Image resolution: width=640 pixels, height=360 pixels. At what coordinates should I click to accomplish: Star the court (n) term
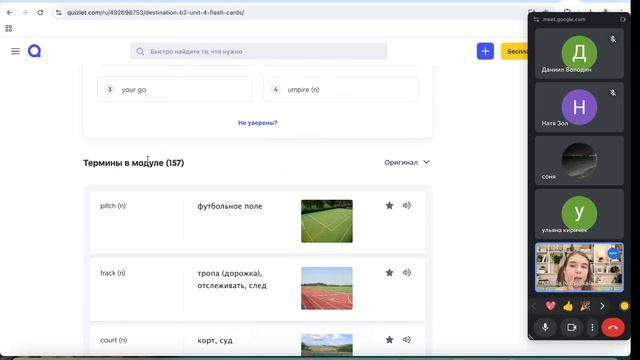(x=389, y=340)
